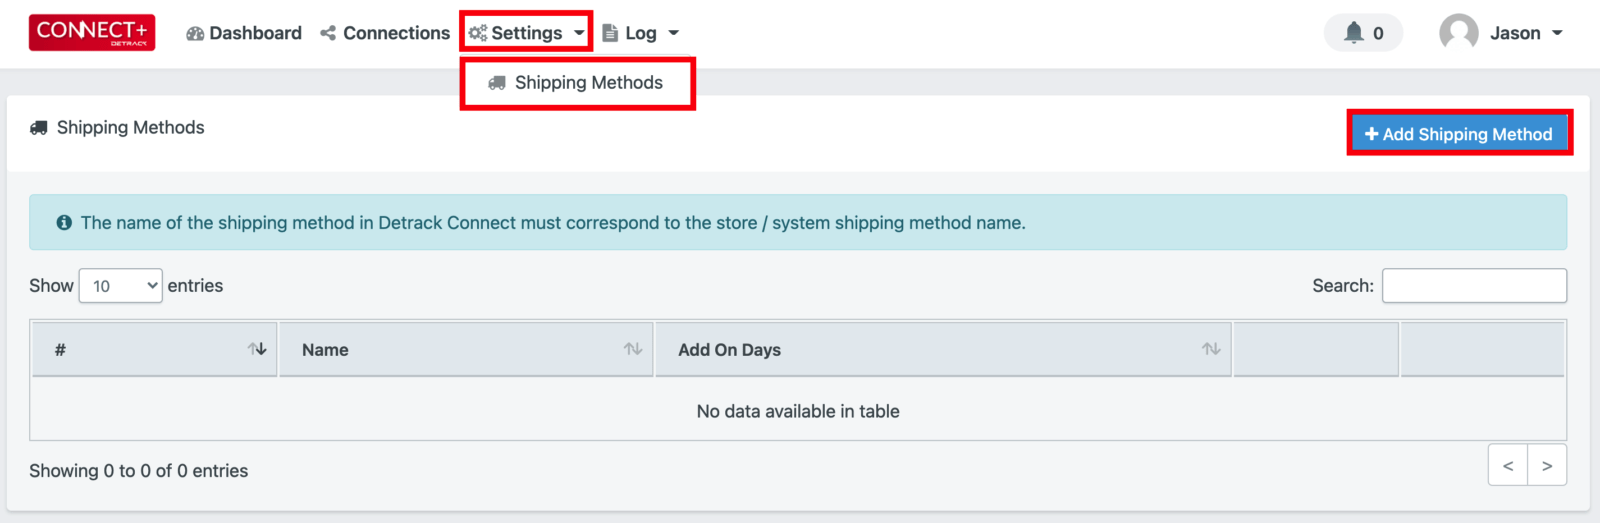Click the Connect+ Detrack logo
1600x523 pixels.
coord(92,33)
